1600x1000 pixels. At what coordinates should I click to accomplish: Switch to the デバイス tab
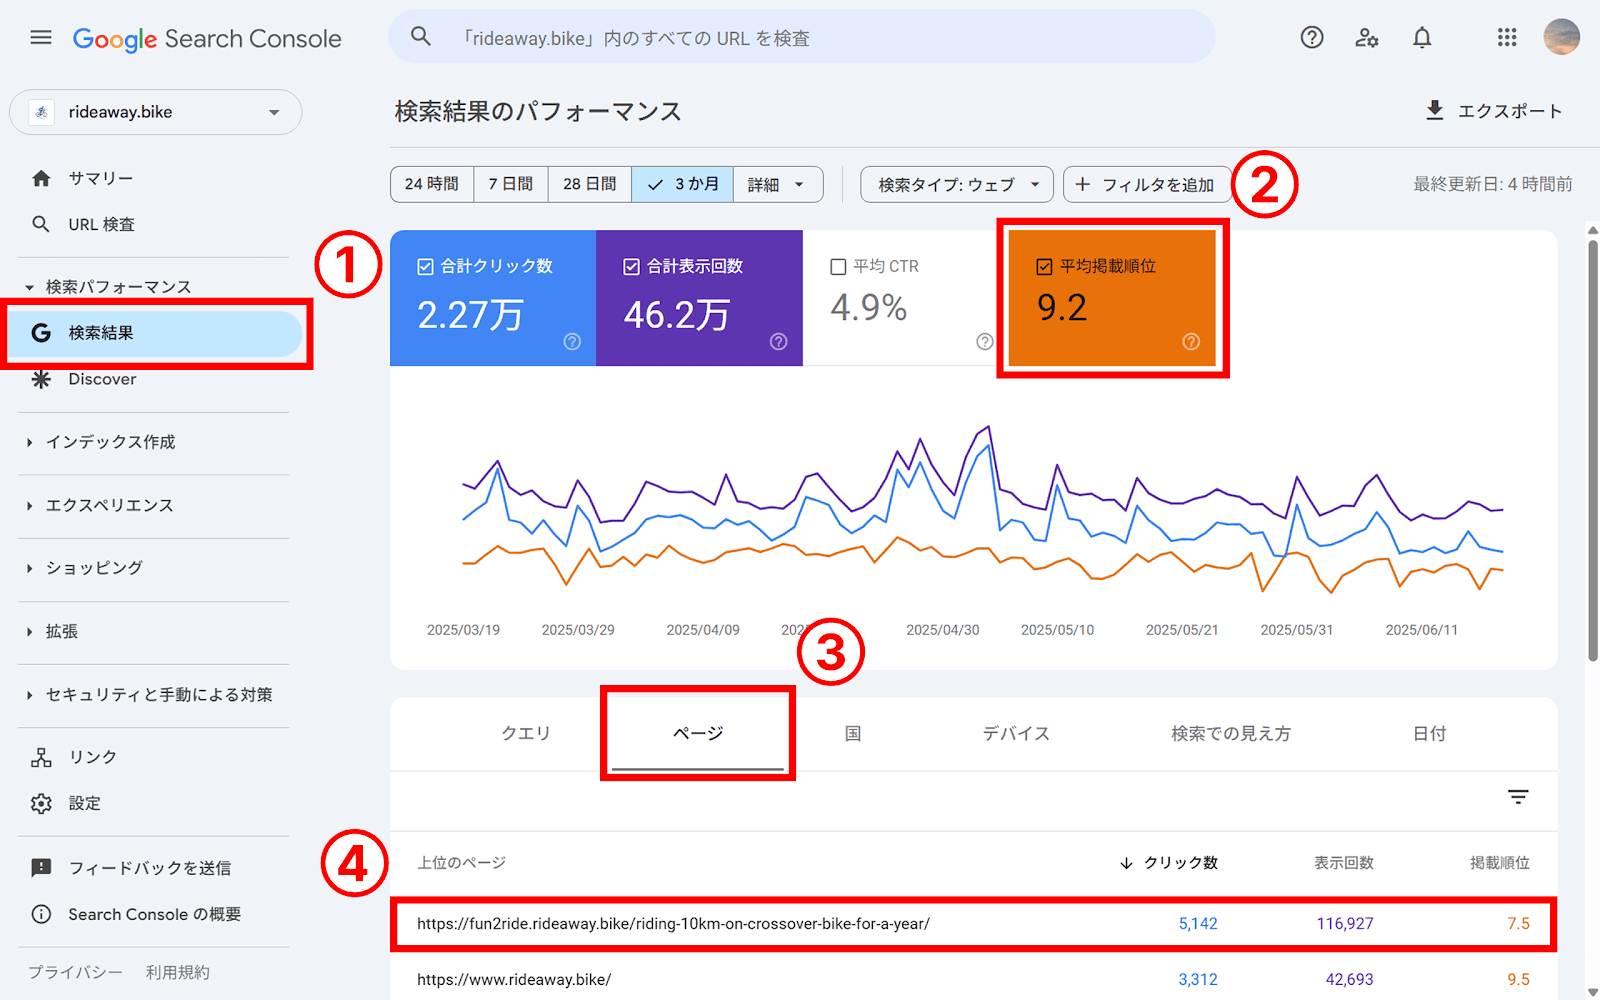click(1014, 733)
